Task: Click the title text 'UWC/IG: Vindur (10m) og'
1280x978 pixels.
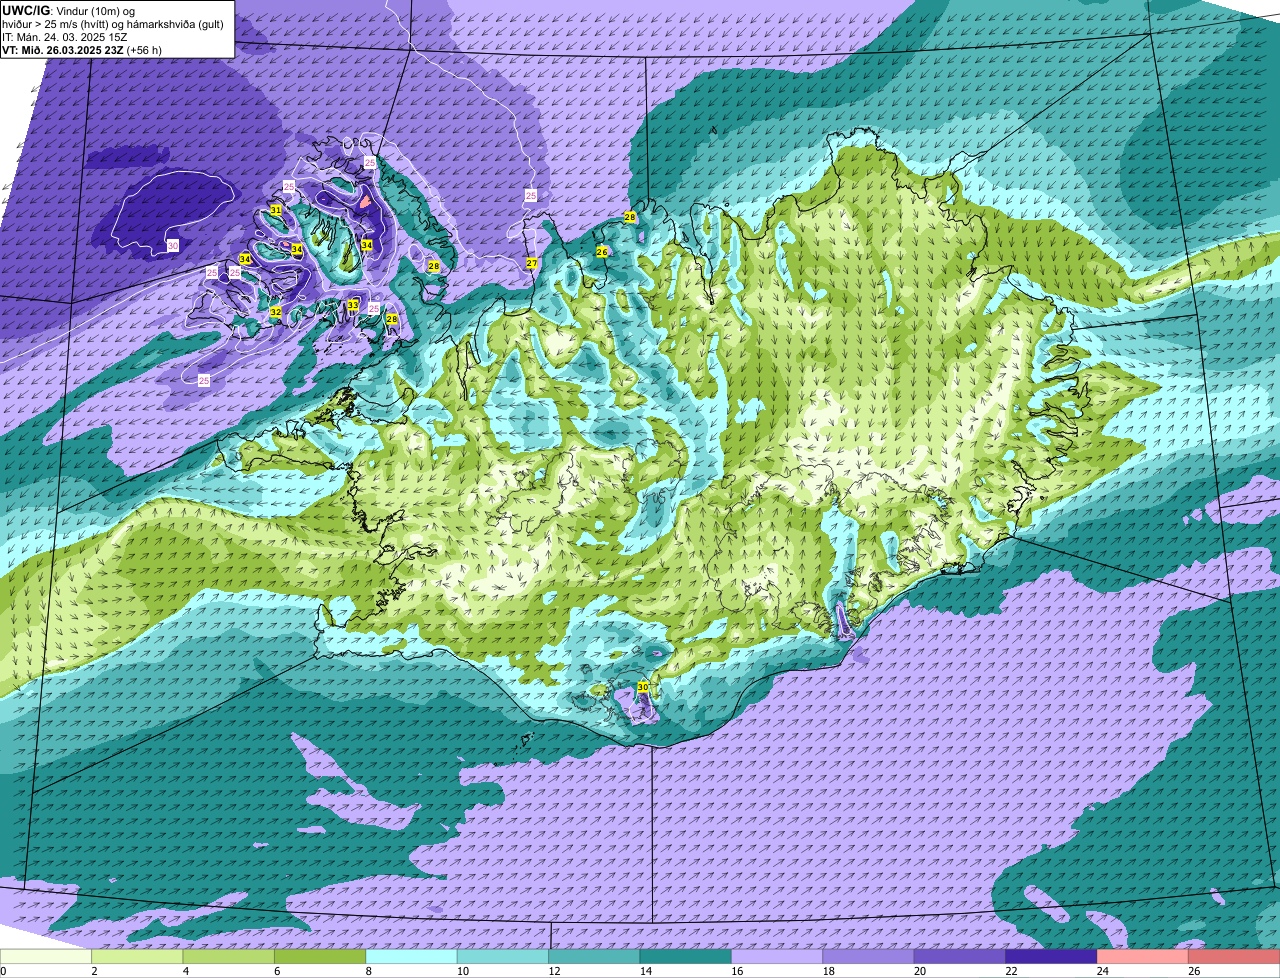Action: pyautogui.click(x=69, y=10)
